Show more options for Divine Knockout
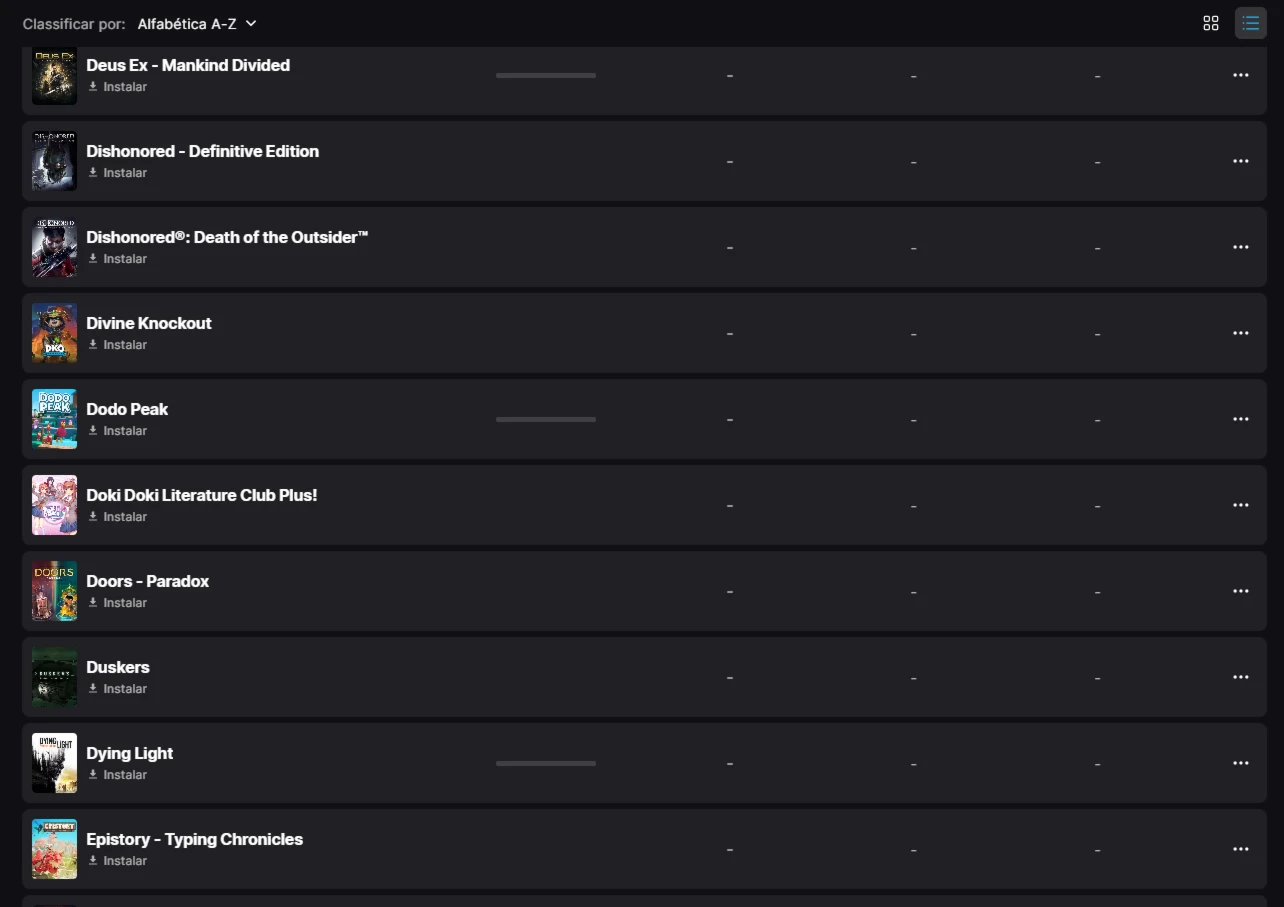Image resolution: width=1284 pixels, height=907 pixels. (1240, 333)
